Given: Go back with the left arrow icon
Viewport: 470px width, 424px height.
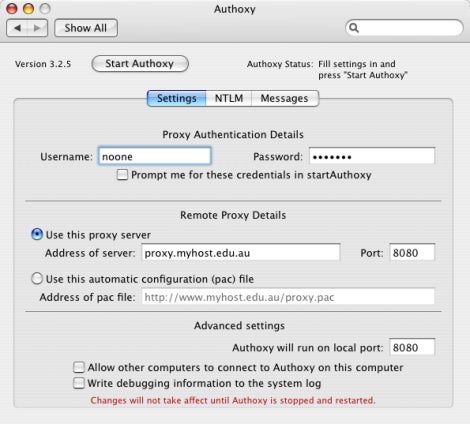Looking at the screenshot, I should coord(17,28).
